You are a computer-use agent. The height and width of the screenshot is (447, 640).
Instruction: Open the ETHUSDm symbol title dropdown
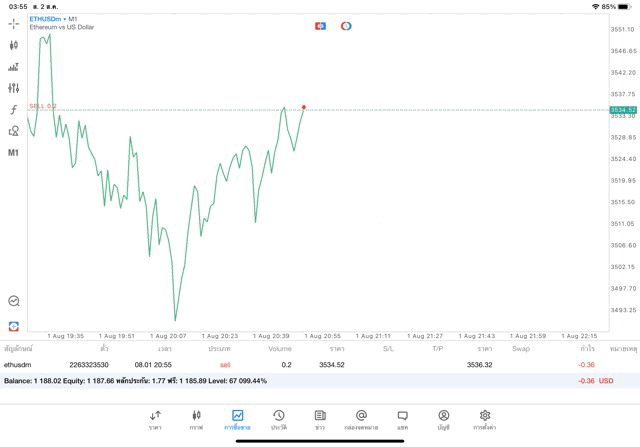pyautogui.click(x=54, y=19)
